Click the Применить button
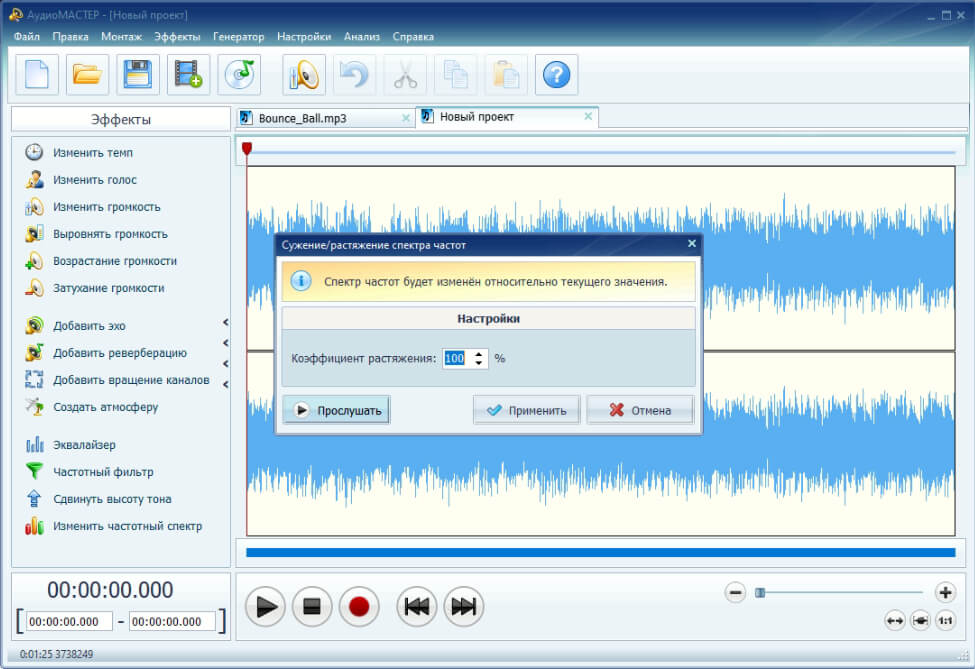The height and width of the screenshot is (669, 975). [x=526, y=410]
